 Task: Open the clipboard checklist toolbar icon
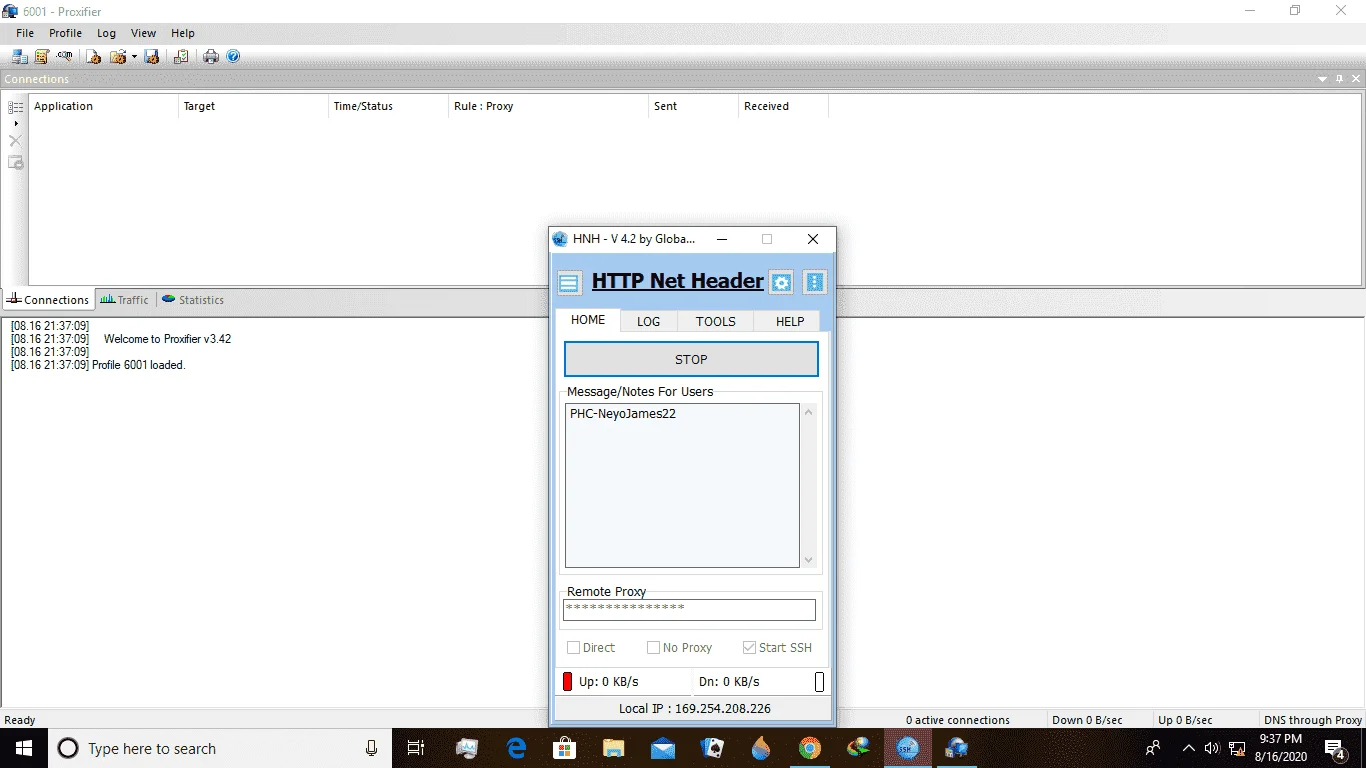pyautogui.click(x=181, y=57)
